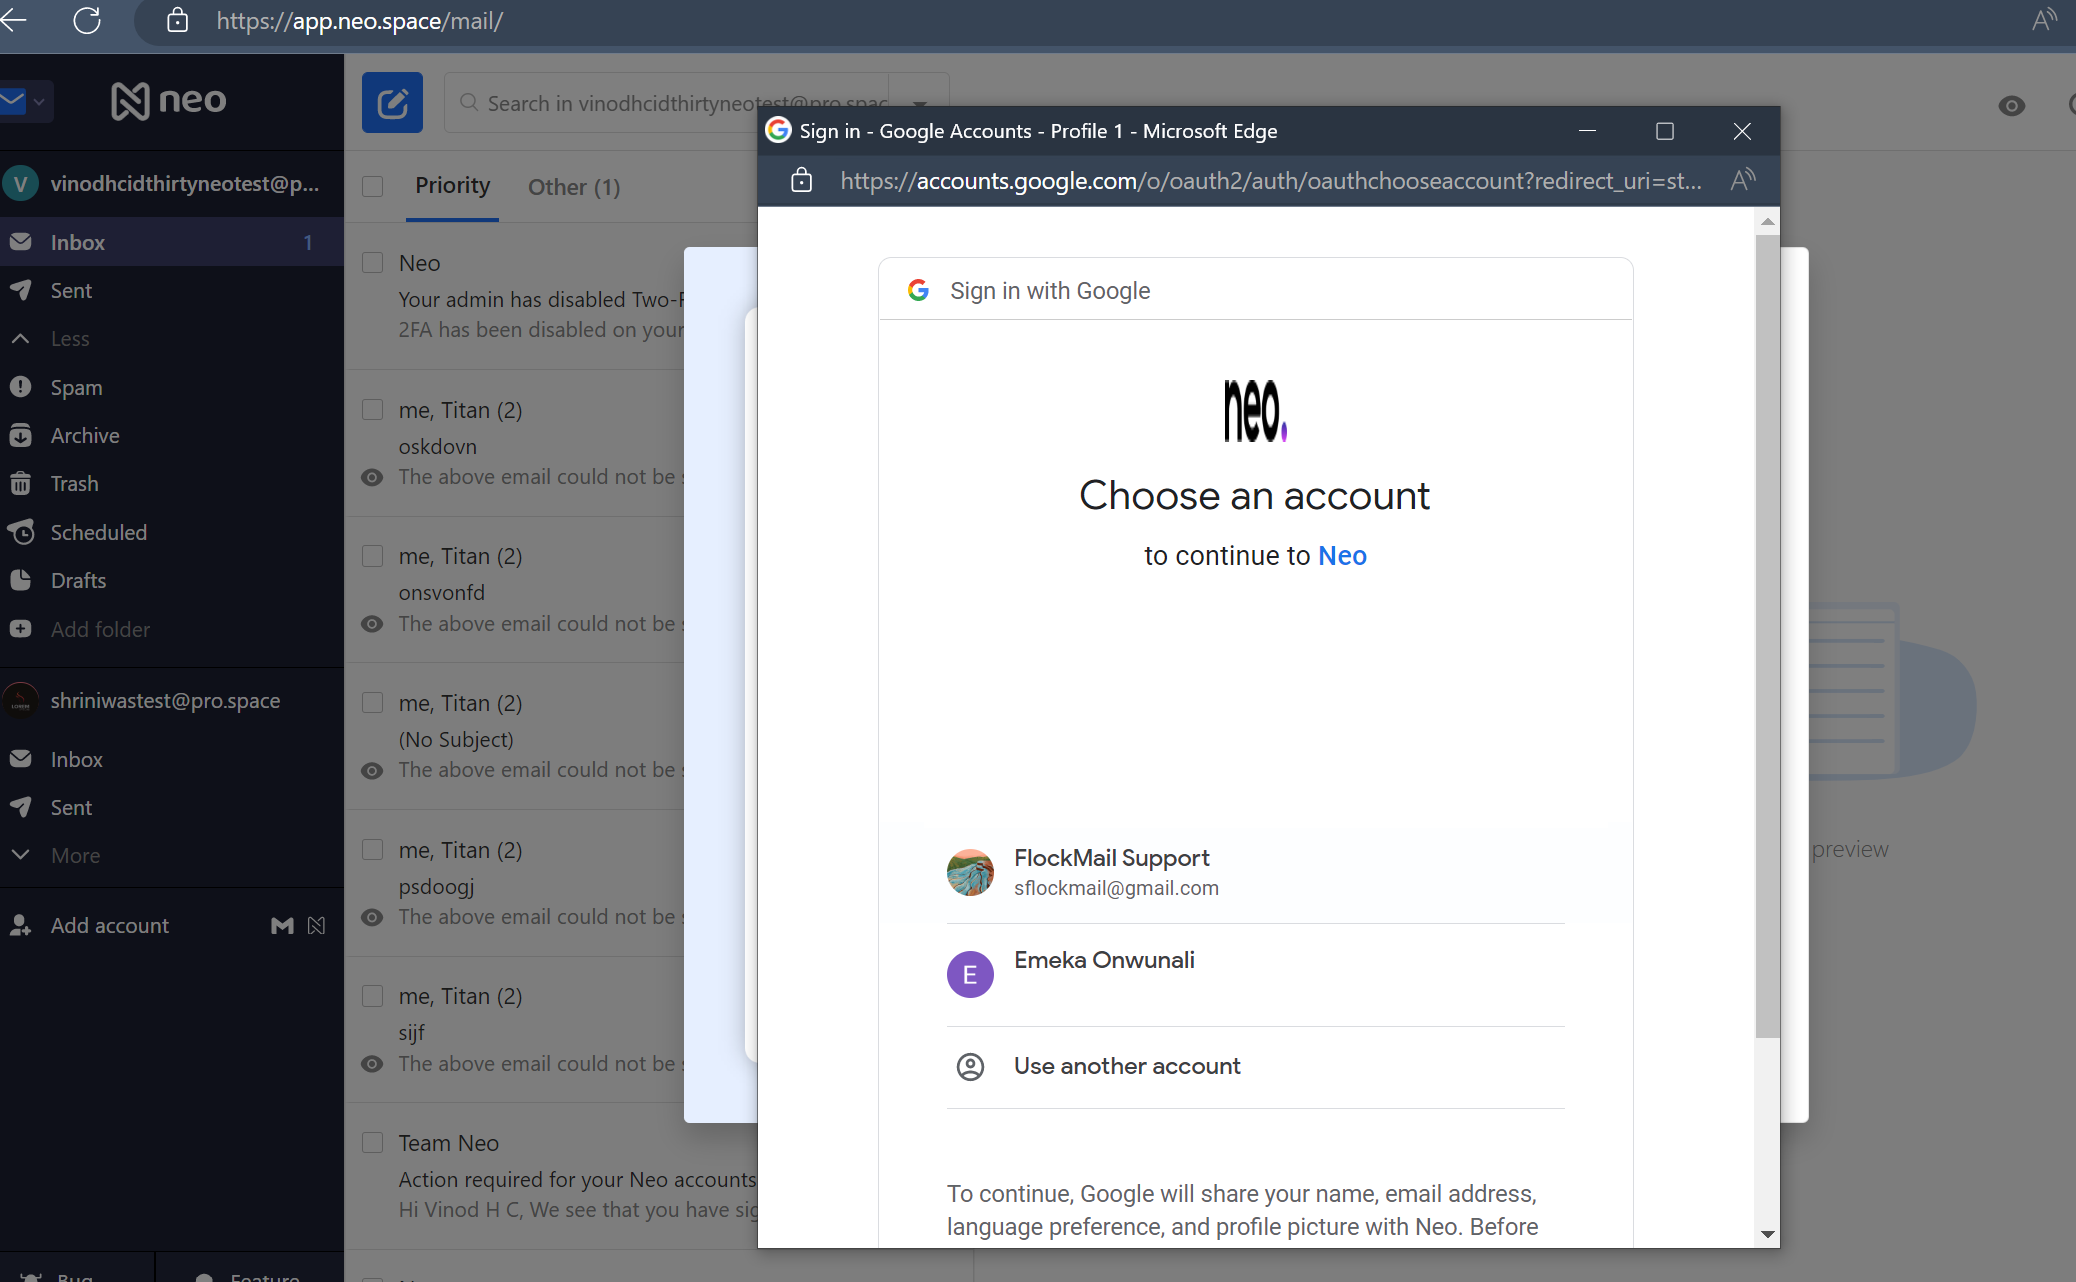The width and height of the screenshot is (2076, 1282).
Task: Select the Neo email checkbox
Action: (373, 262)
